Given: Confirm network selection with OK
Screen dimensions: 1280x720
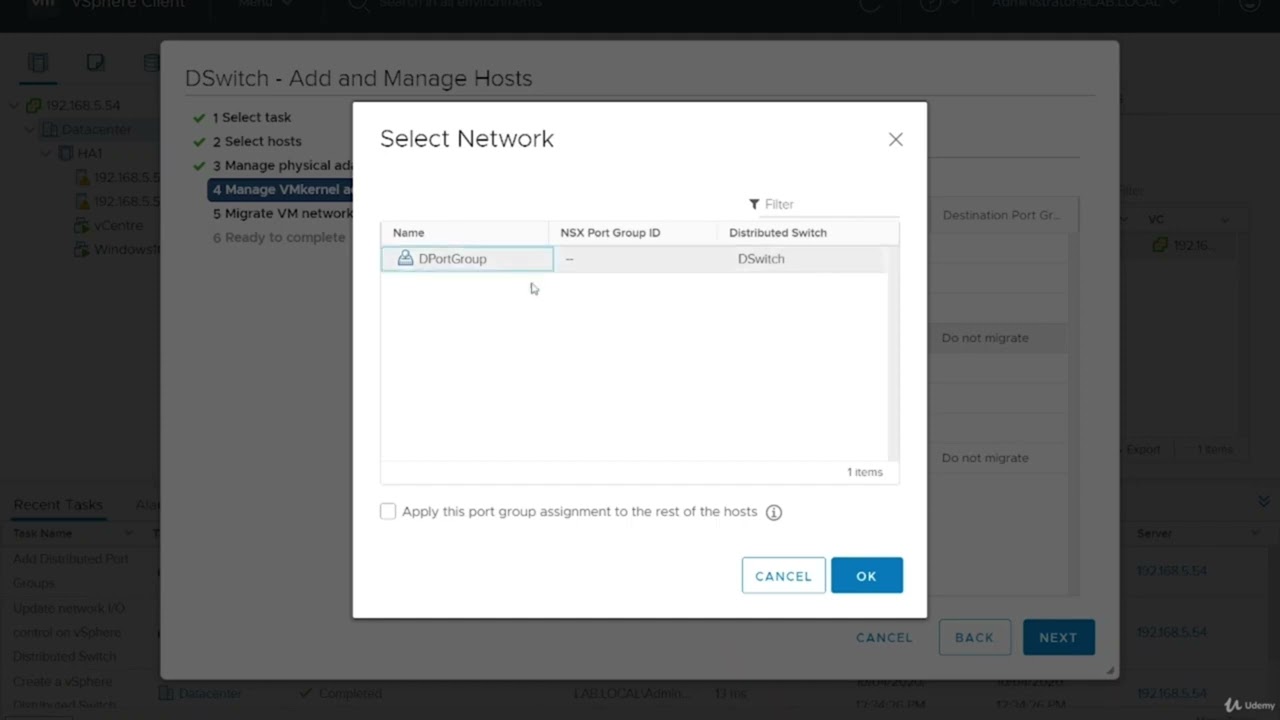Looking at the screenshot, I should (866, 575).
